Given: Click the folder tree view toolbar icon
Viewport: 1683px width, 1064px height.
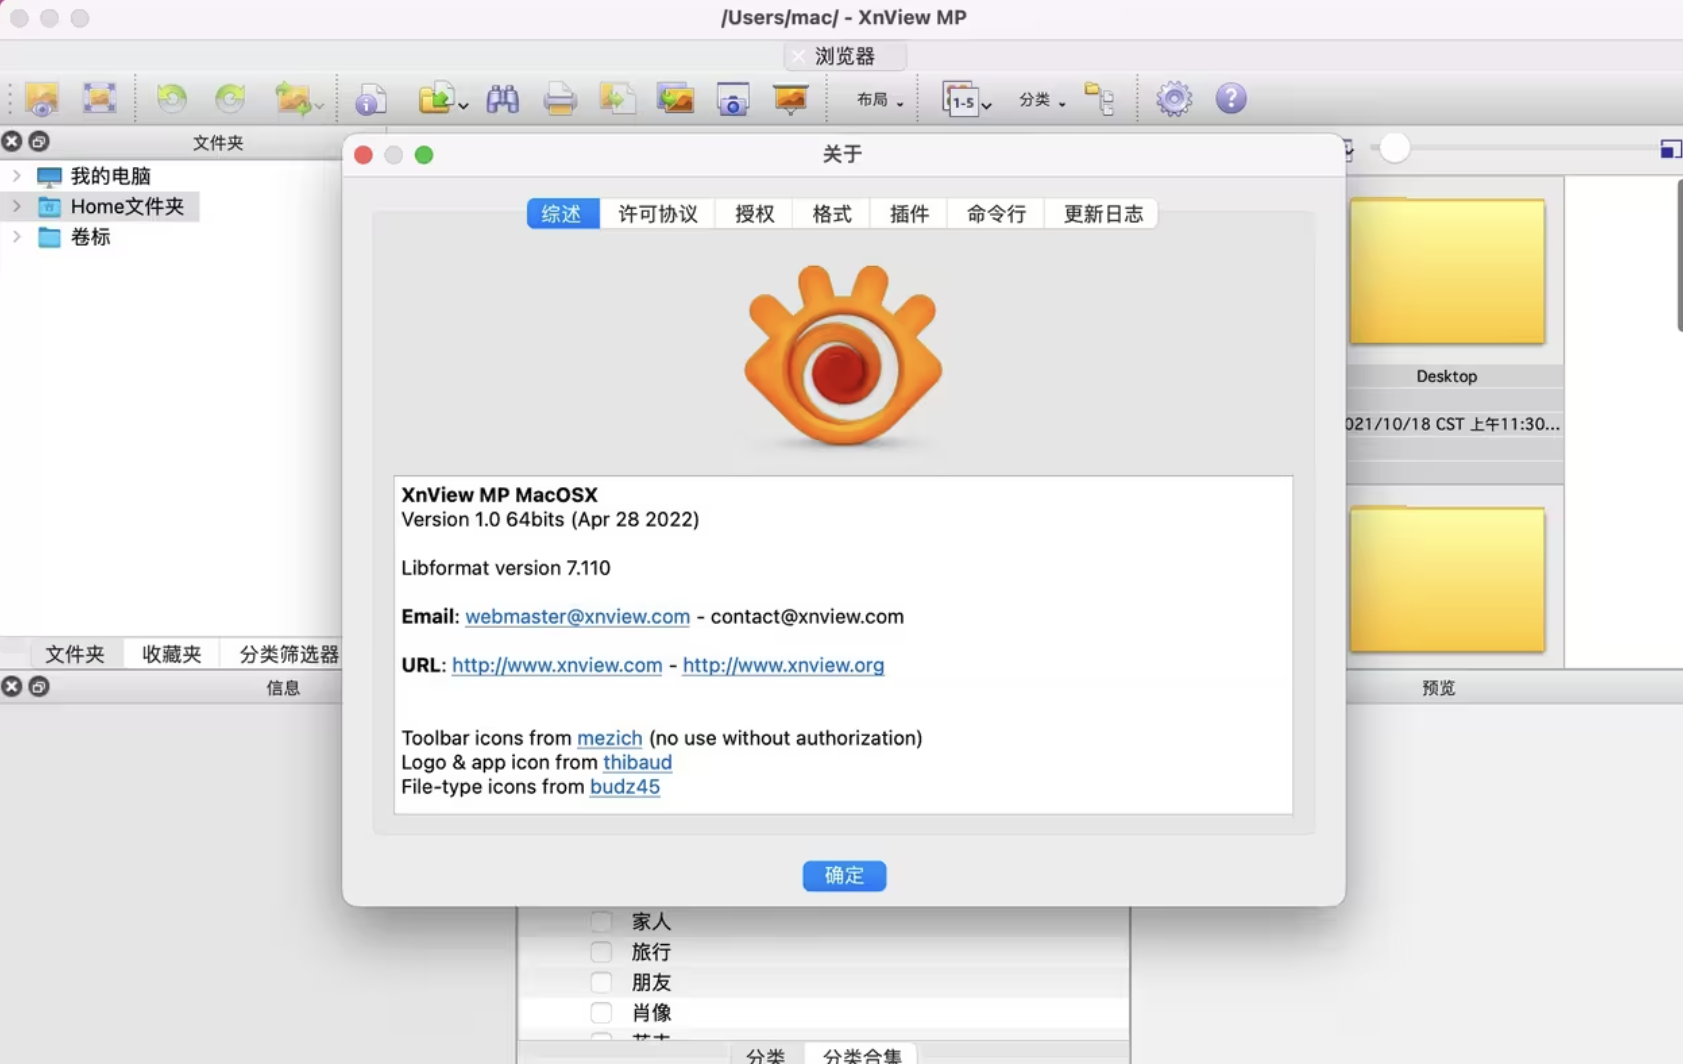Looking at the screenshot, I should pyautogui.click(x=1099, y=99).
